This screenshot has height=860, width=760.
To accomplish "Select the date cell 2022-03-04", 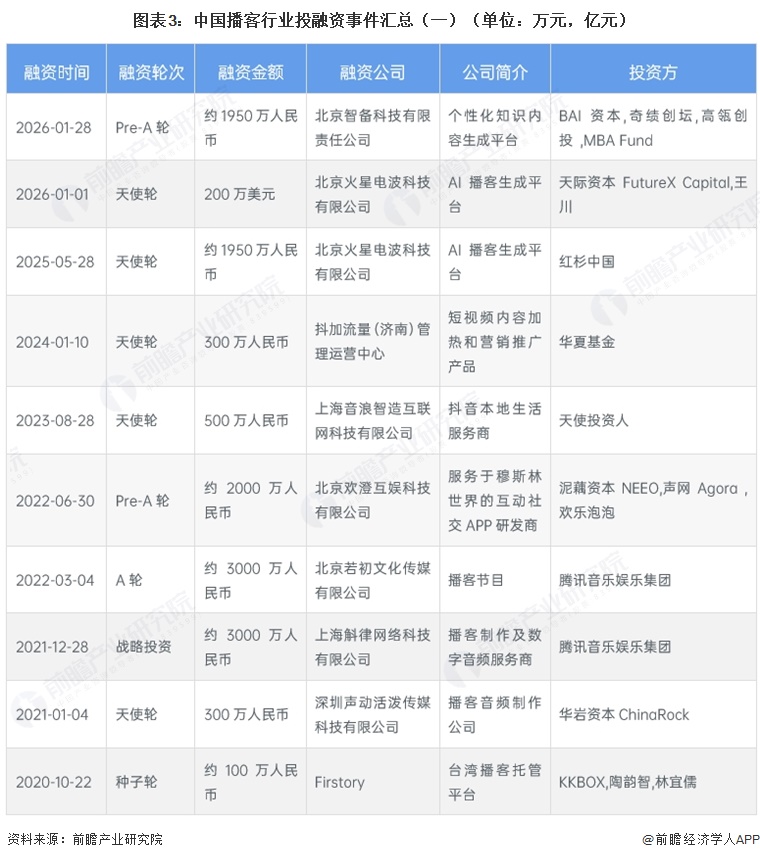I will (x=55, y=580).
